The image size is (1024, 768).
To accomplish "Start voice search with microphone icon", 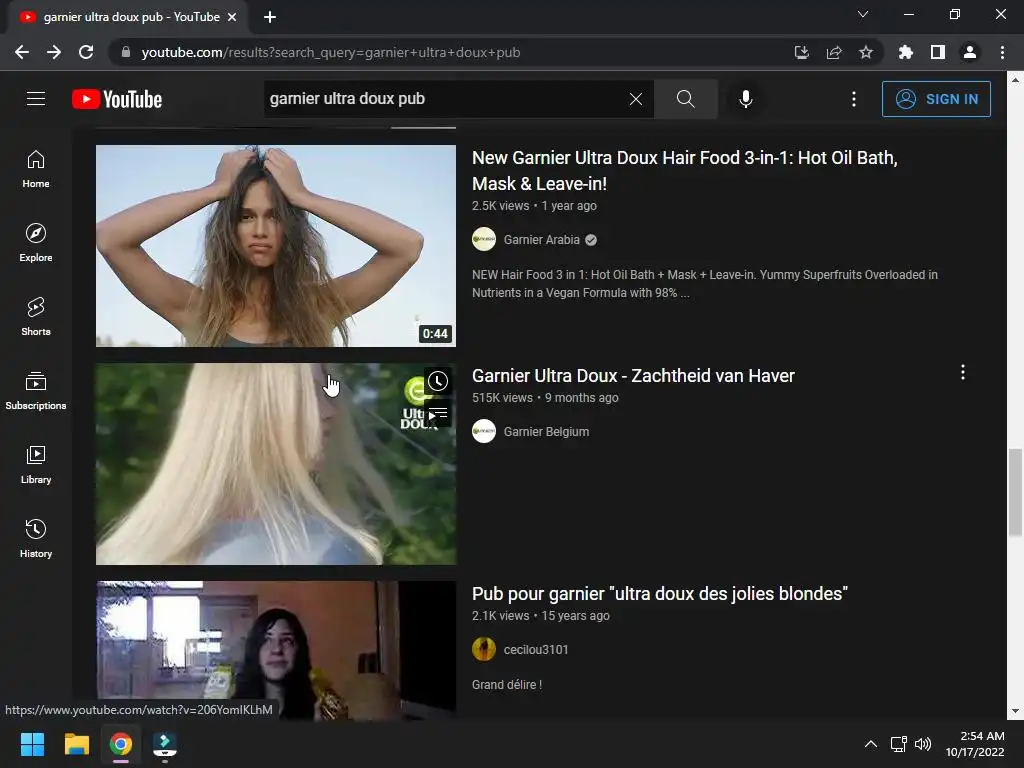I will [745, 99].
